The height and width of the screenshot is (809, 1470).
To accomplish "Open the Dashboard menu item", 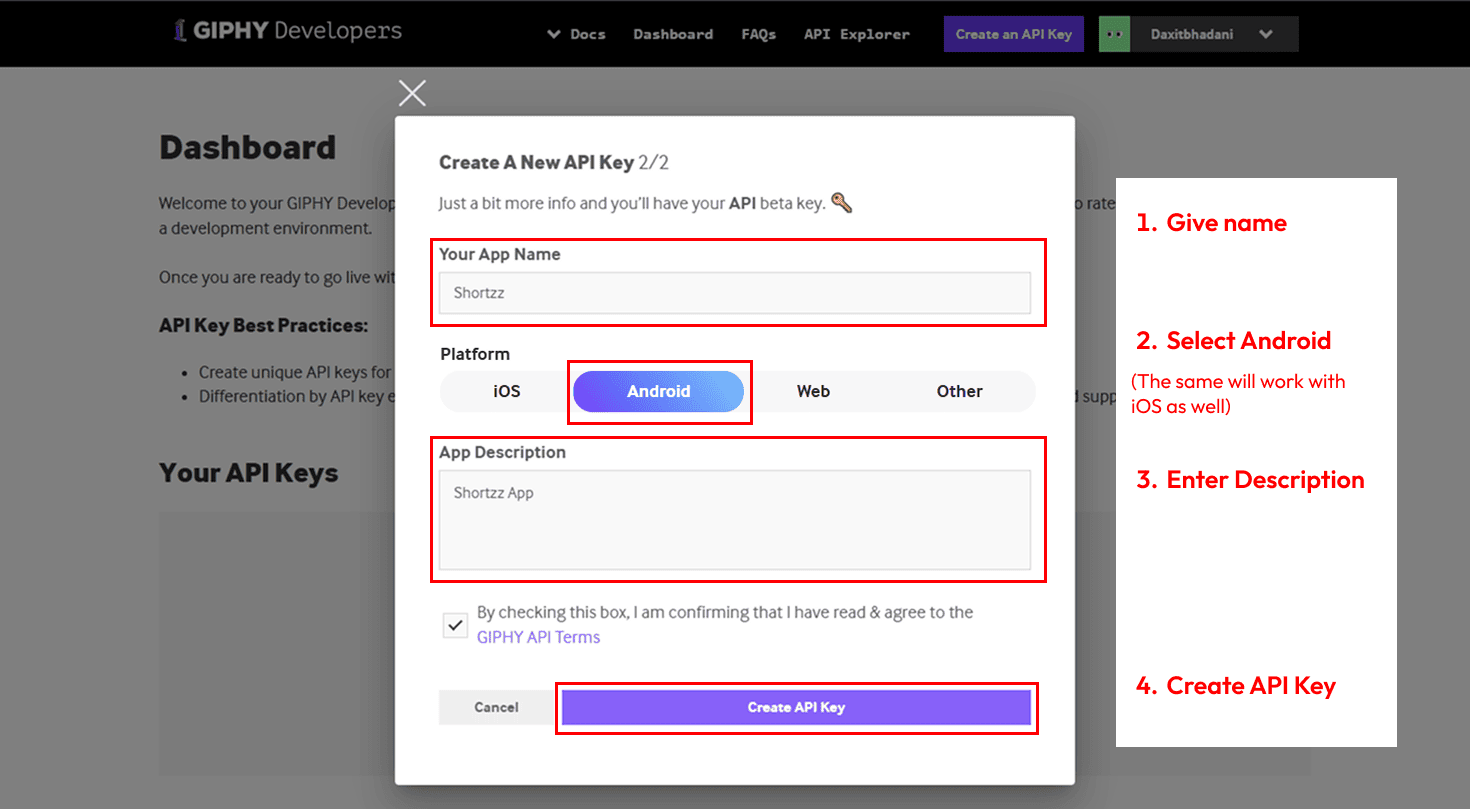I will pyautogui.click(x=673, y=33).
